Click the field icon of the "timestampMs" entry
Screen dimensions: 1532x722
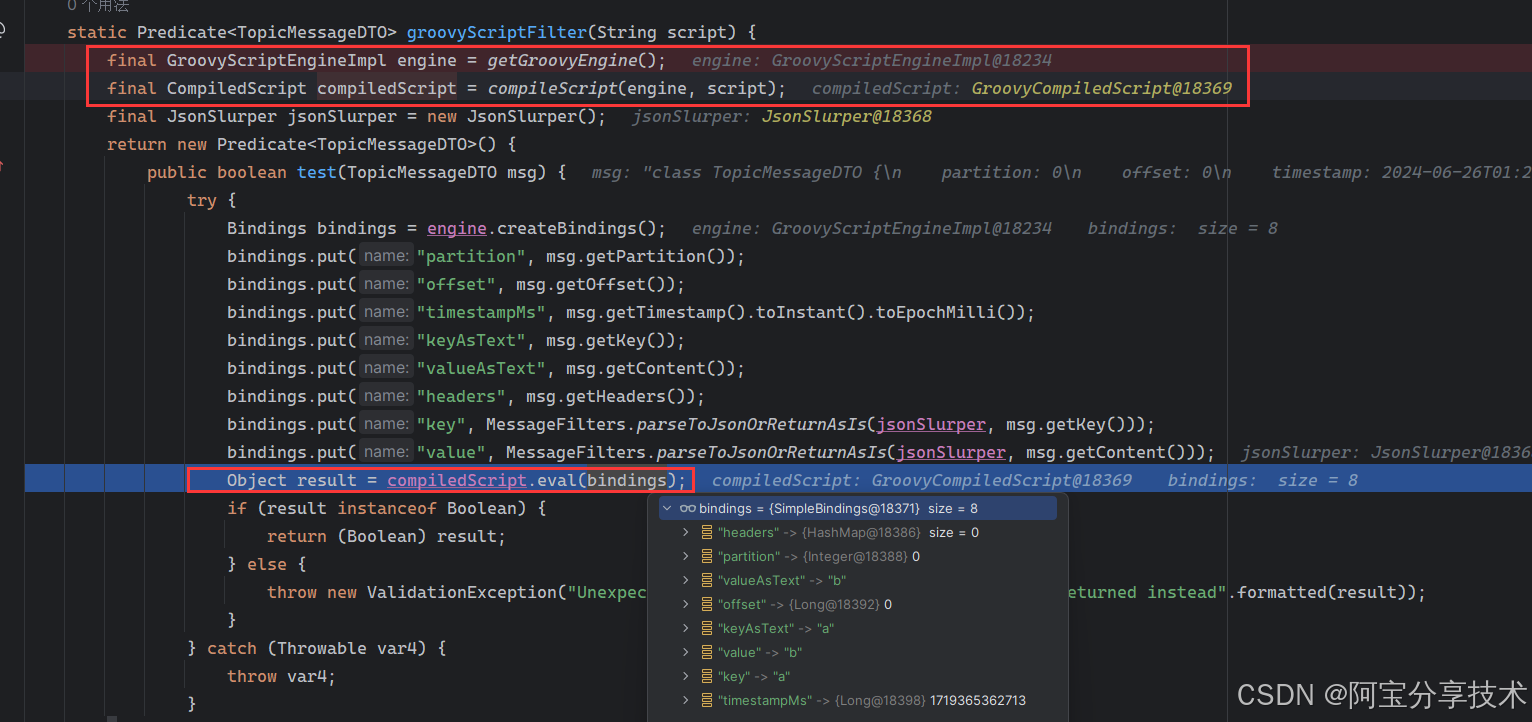pos(707,701)
